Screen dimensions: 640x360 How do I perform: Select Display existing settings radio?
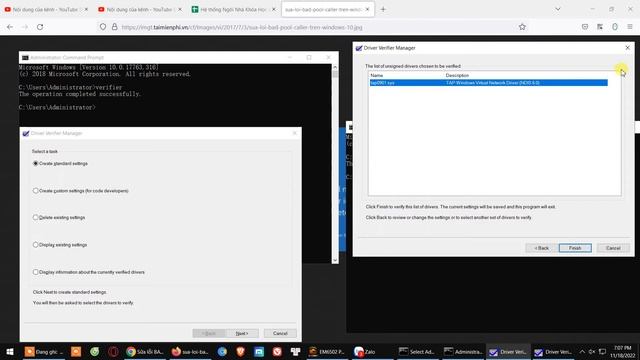click(x=36, y=245)
